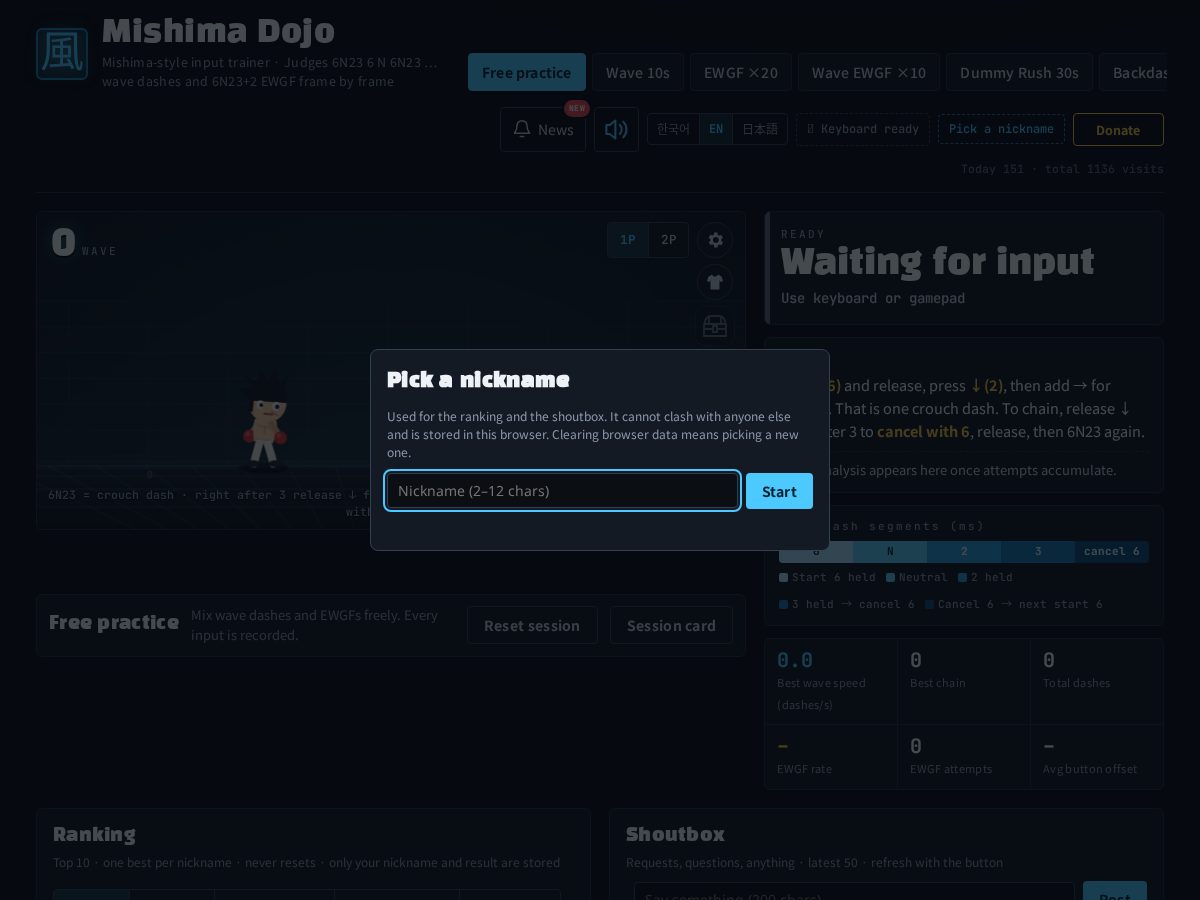Switch to 1P side
The height and width of the screenshot is (900, 1200).
coord(628,240)
